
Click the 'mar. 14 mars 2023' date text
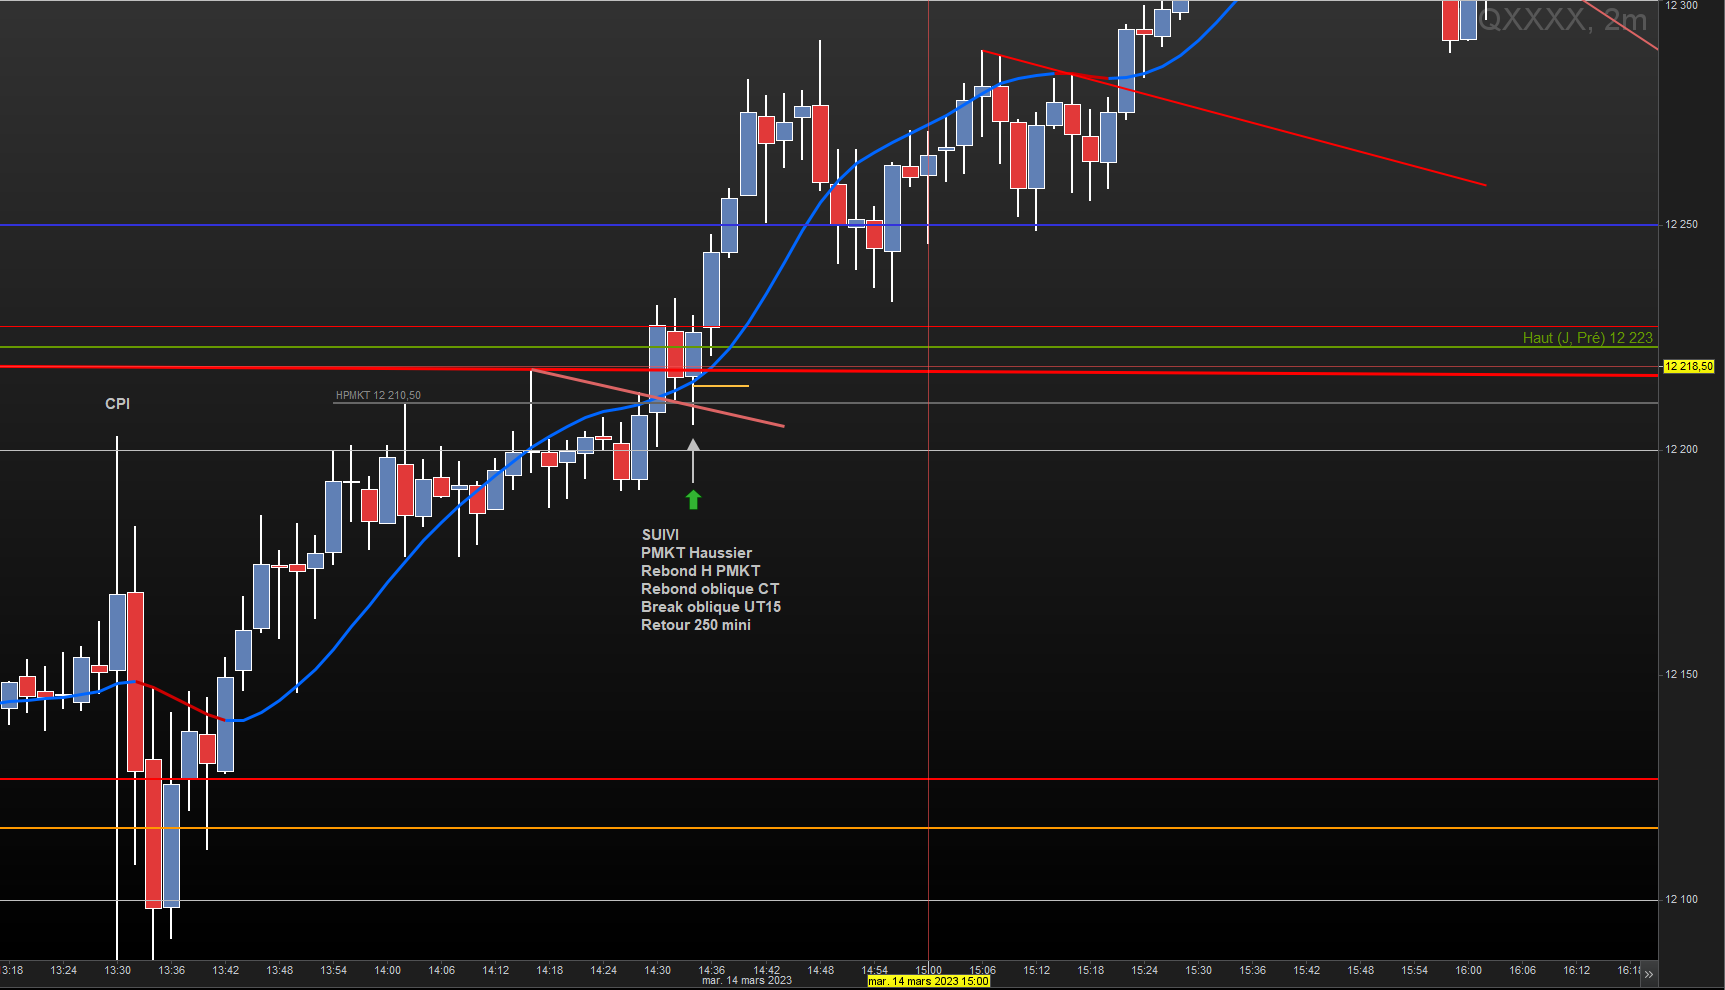tap(746, 981)
